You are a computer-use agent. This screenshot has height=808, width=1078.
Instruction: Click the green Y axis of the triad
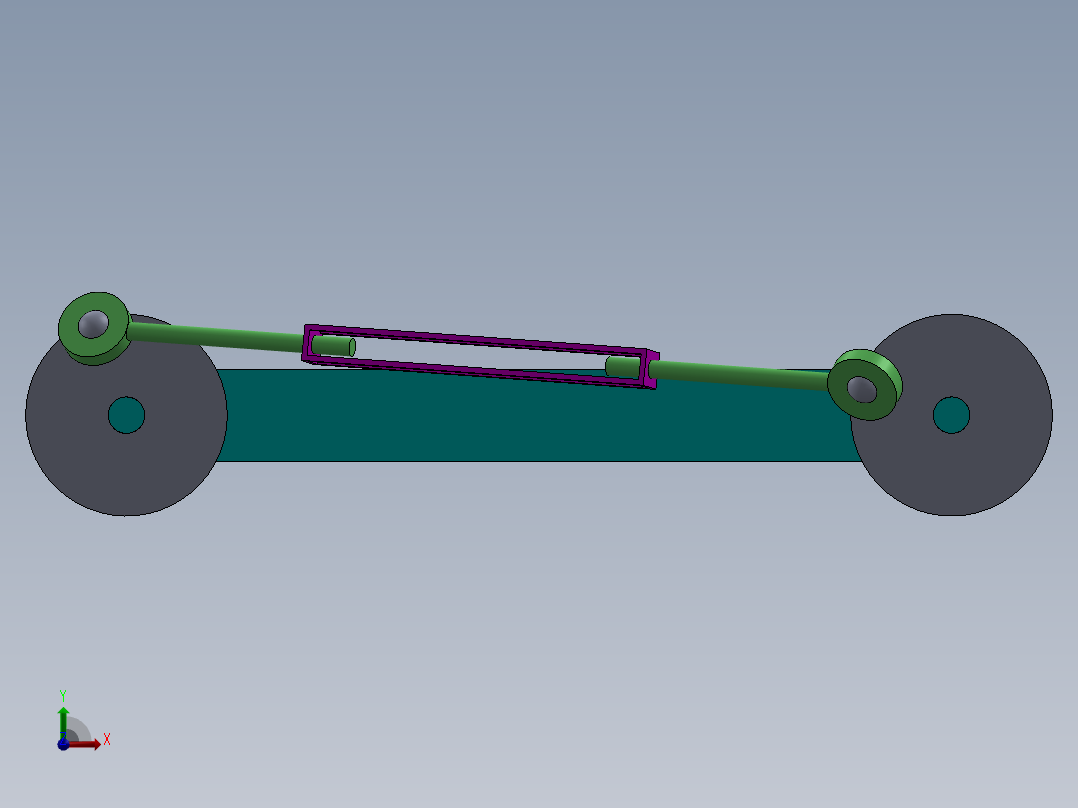[63, 722]
